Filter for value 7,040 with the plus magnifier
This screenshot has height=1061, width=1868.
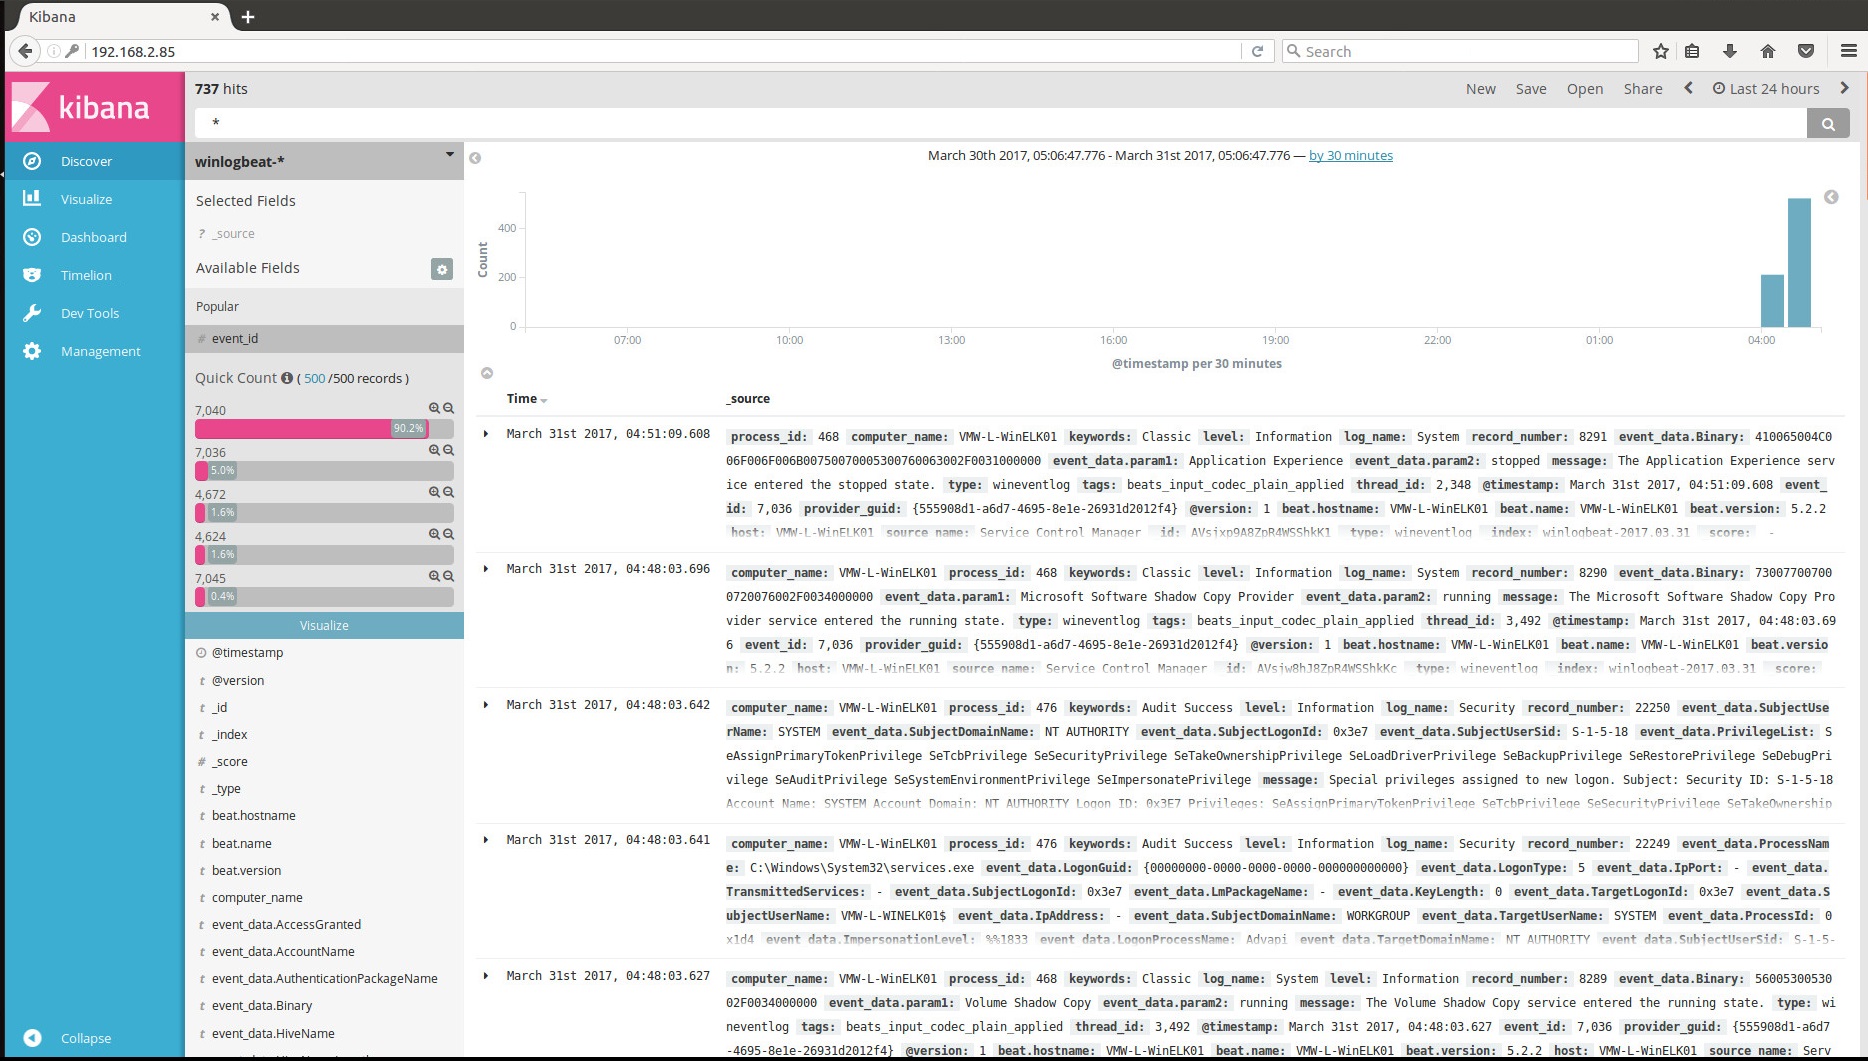click(x=435, y=408)
